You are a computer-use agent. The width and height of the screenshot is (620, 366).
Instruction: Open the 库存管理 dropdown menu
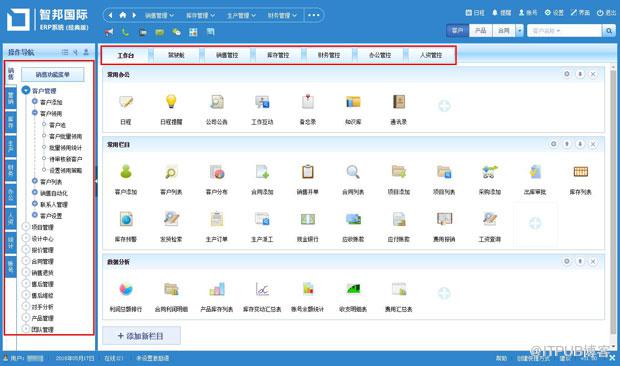tap(200, 15)
